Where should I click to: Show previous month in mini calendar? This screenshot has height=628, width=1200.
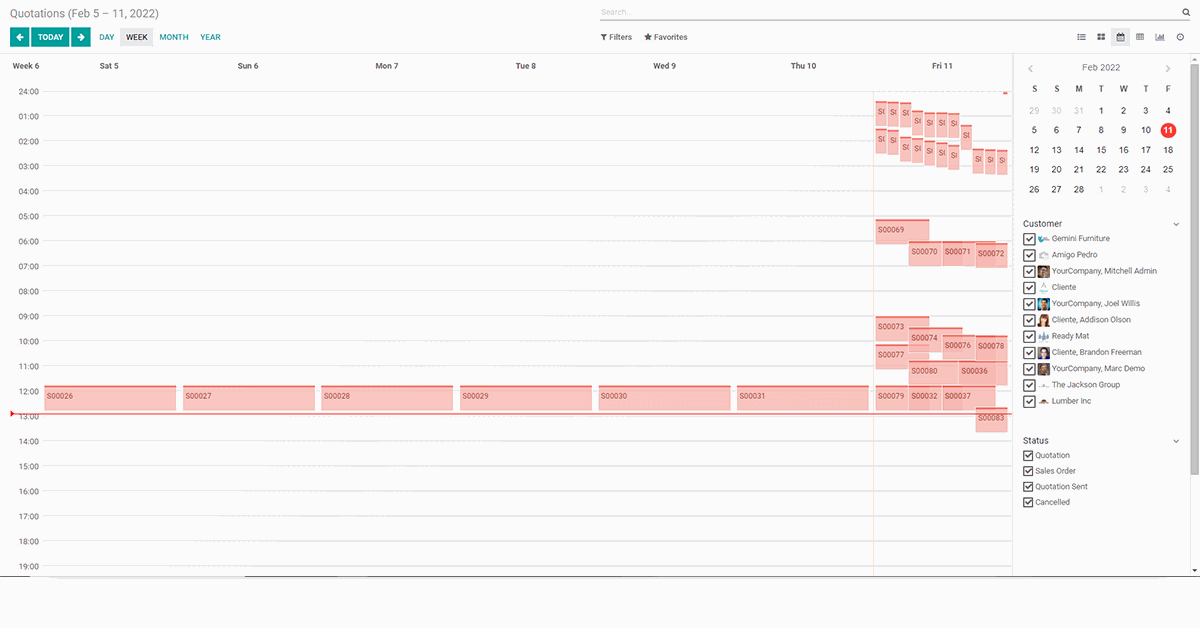[x=1032, y=68]
